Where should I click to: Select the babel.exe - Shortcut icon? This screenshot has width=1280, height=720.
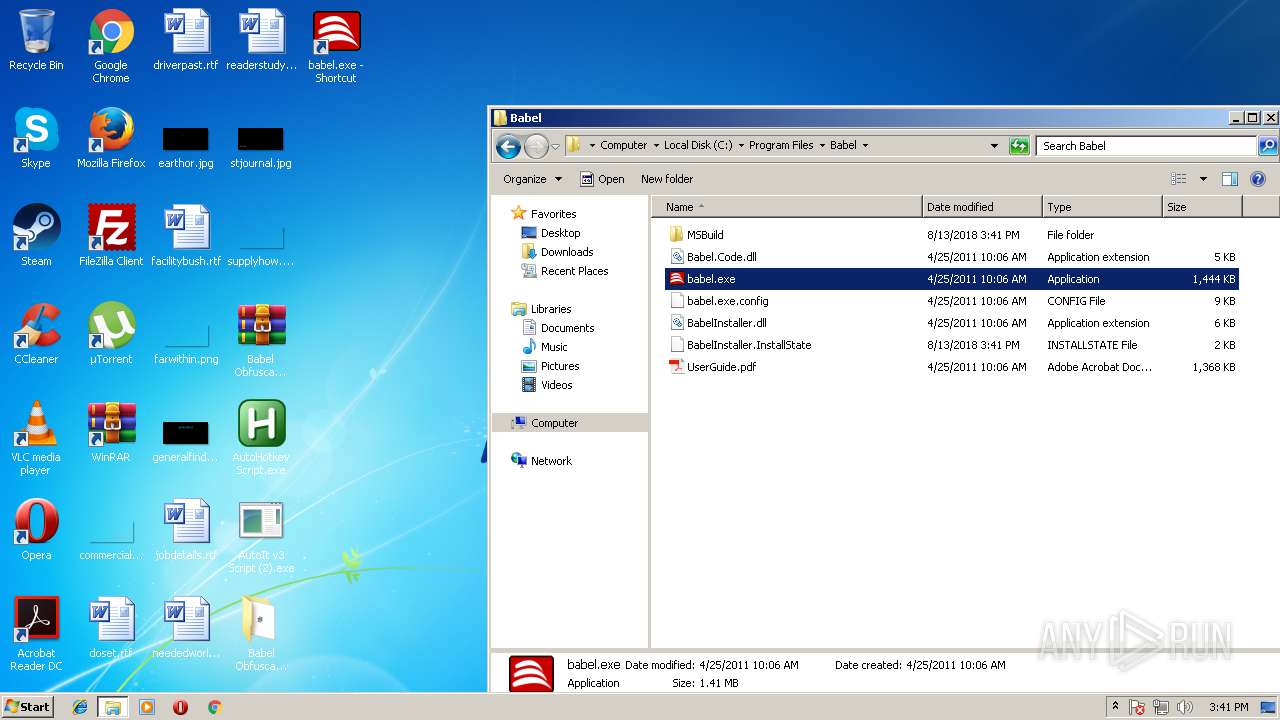336,46
